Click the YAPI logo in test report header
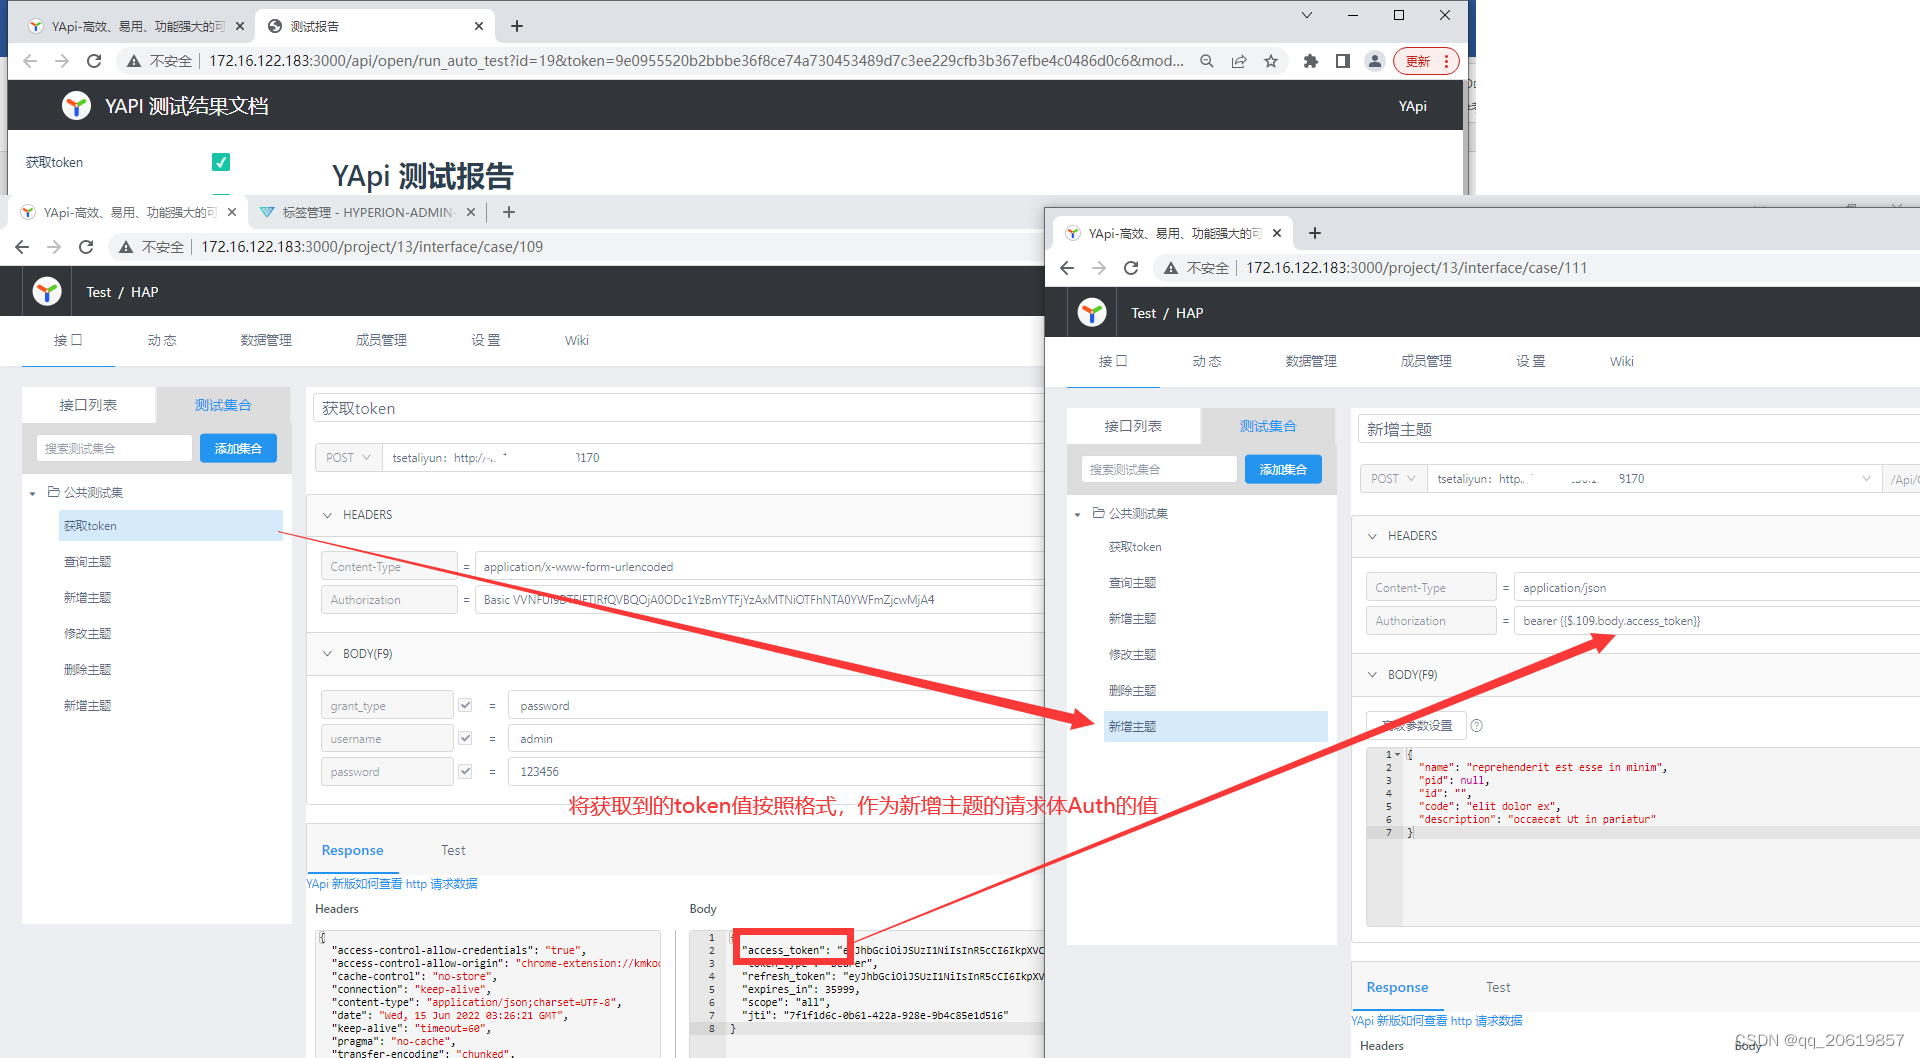 [76, 105]
